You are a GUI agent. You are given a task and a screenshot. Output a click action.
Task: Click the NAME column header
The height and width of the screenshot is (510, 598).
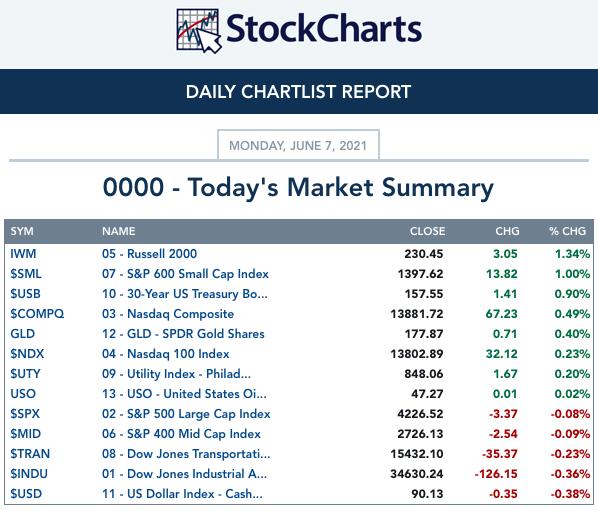pos(119,231)
